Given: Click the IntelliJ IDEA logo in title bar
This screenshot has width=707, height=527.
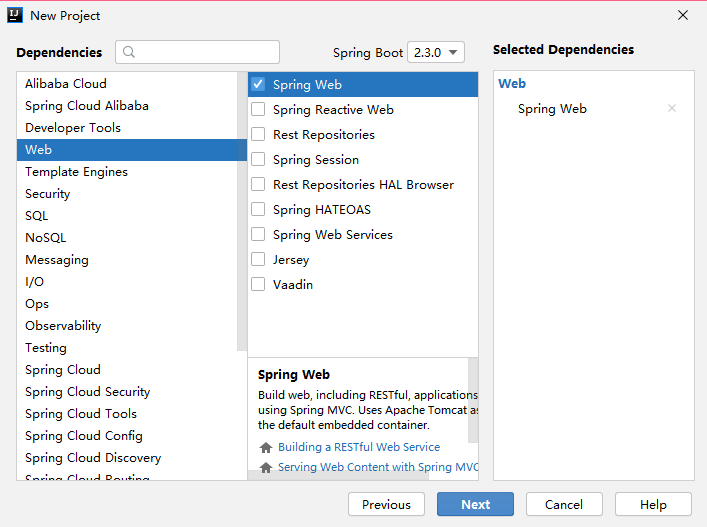Looking at the screenshot, I should tap(15, 15).
